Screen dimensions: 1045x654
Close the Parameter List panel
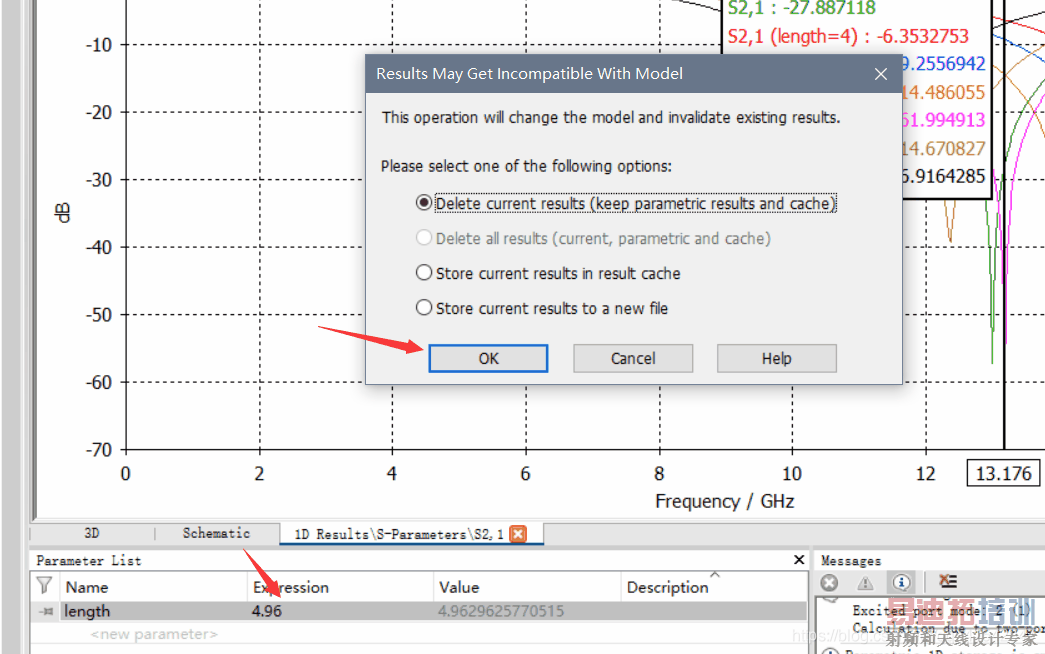799,560
